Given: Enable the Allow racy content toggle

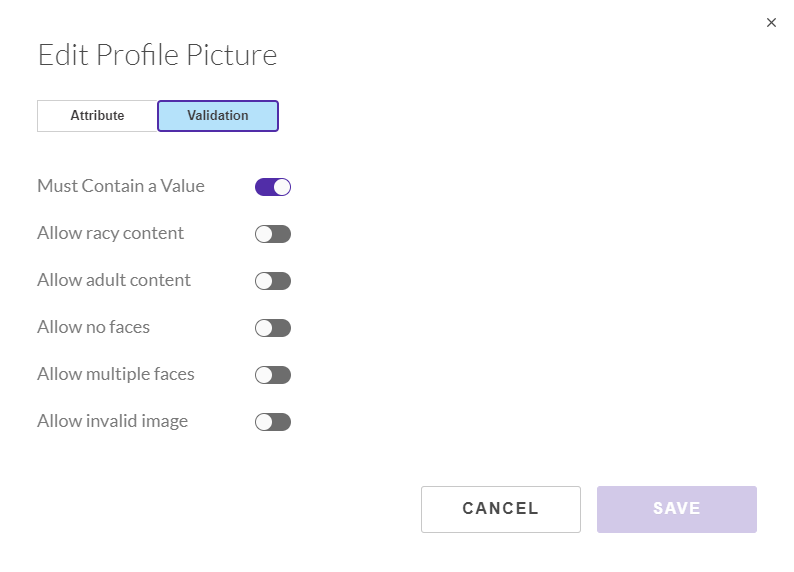Looking at the screenshot, I should (x=273, y=234).
